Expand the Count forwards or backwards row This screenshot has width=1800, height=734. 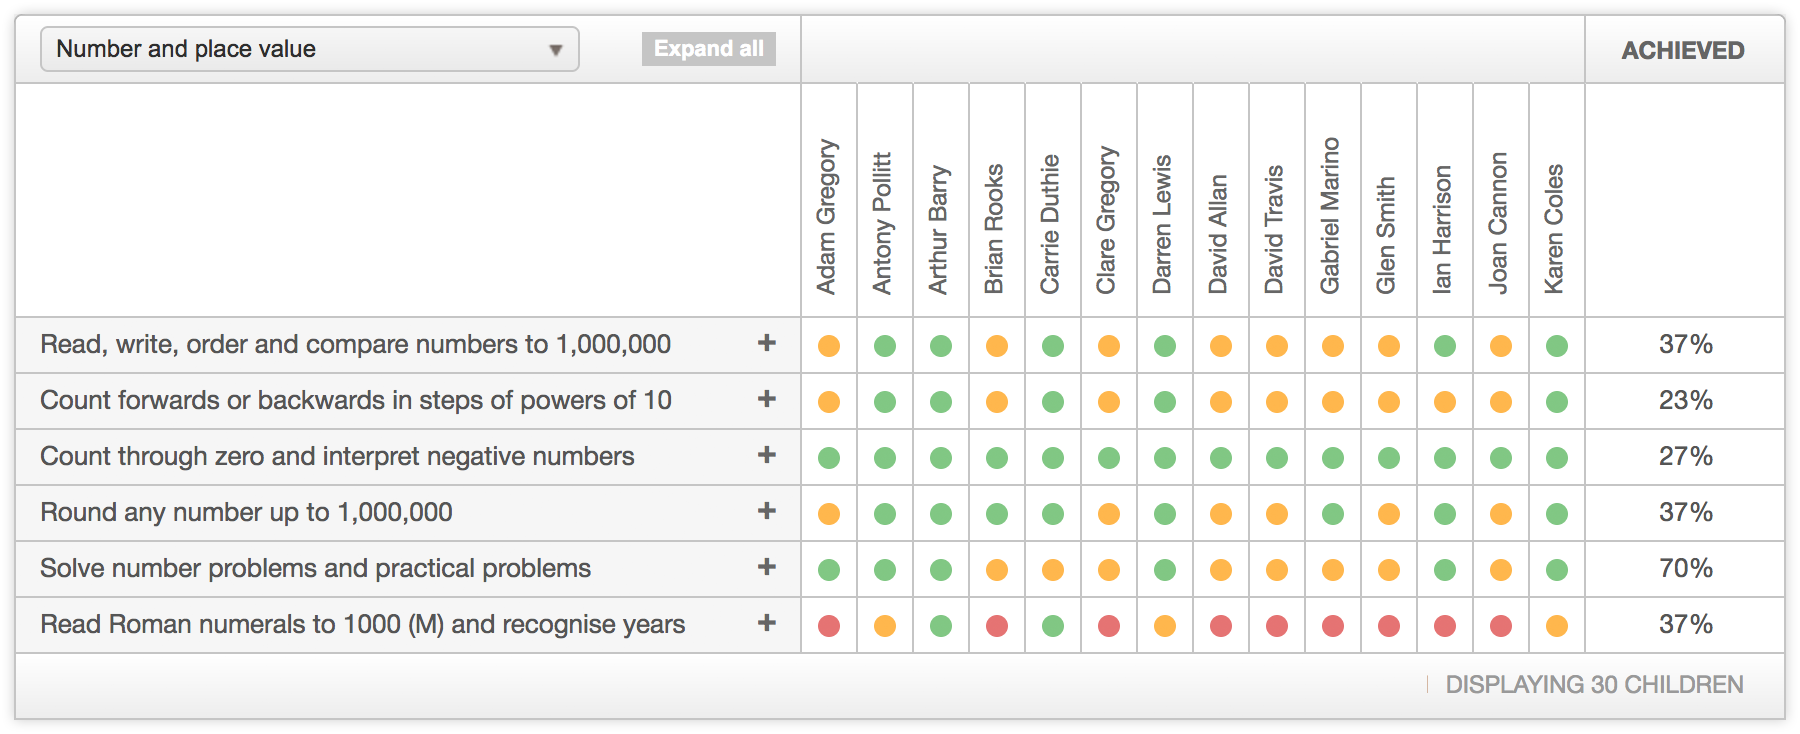click(x=767, y=399)
